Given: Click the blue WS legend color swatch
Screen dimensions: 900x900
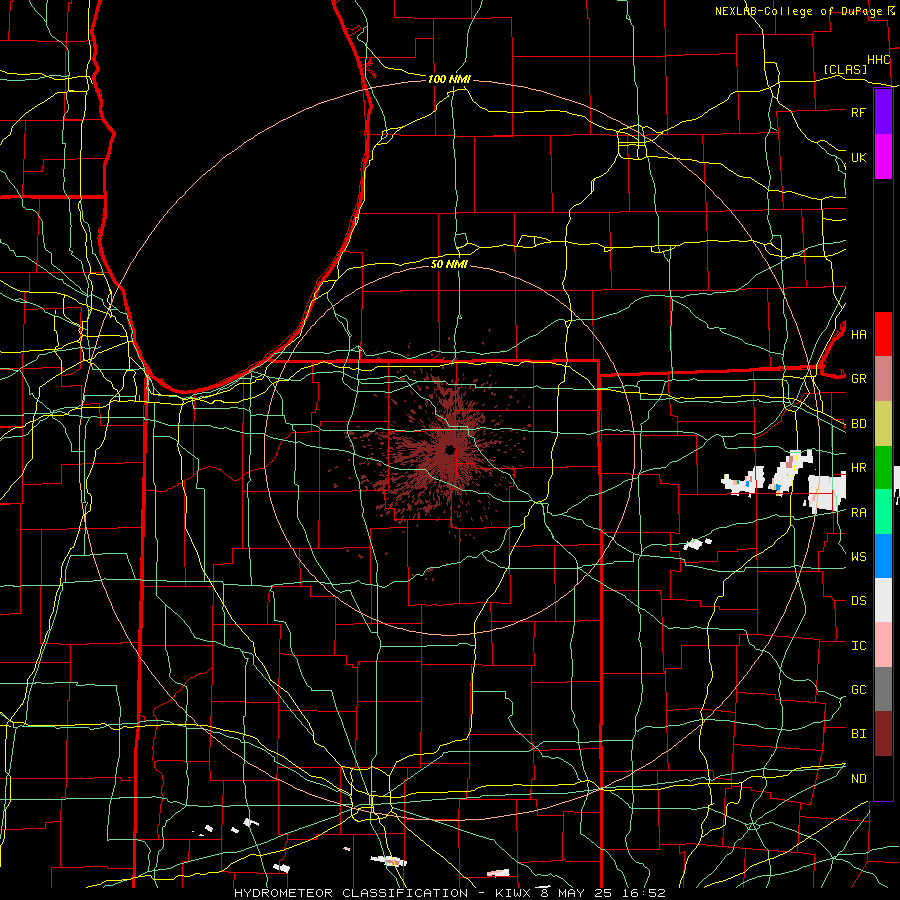Looking at the screenshot, I should pos(883,556).
